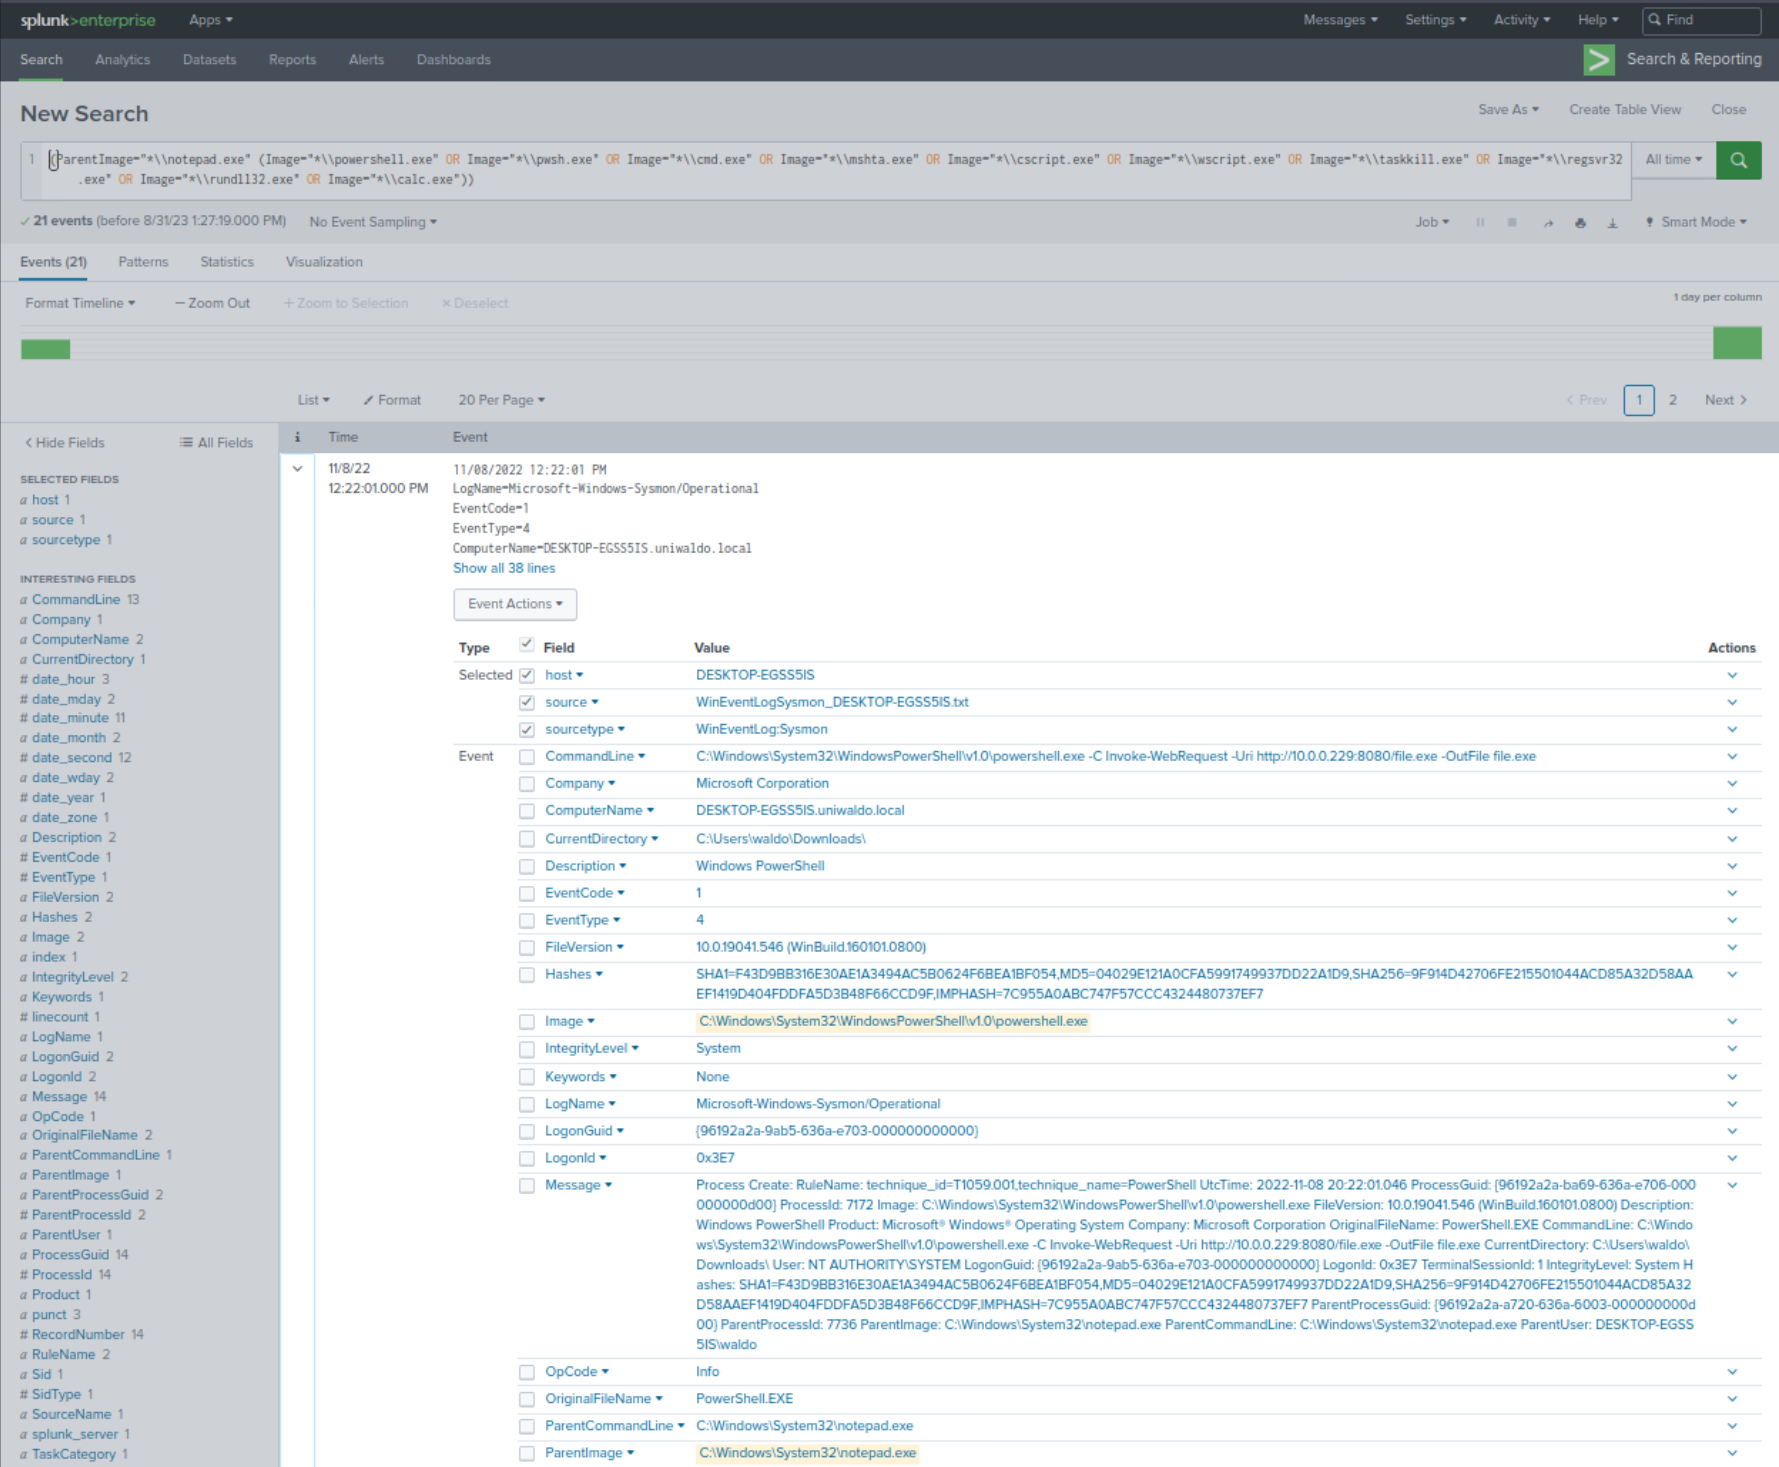1779x1467 pixels.
Task: Stop the search job
Action: click(x=1512, y=222)
